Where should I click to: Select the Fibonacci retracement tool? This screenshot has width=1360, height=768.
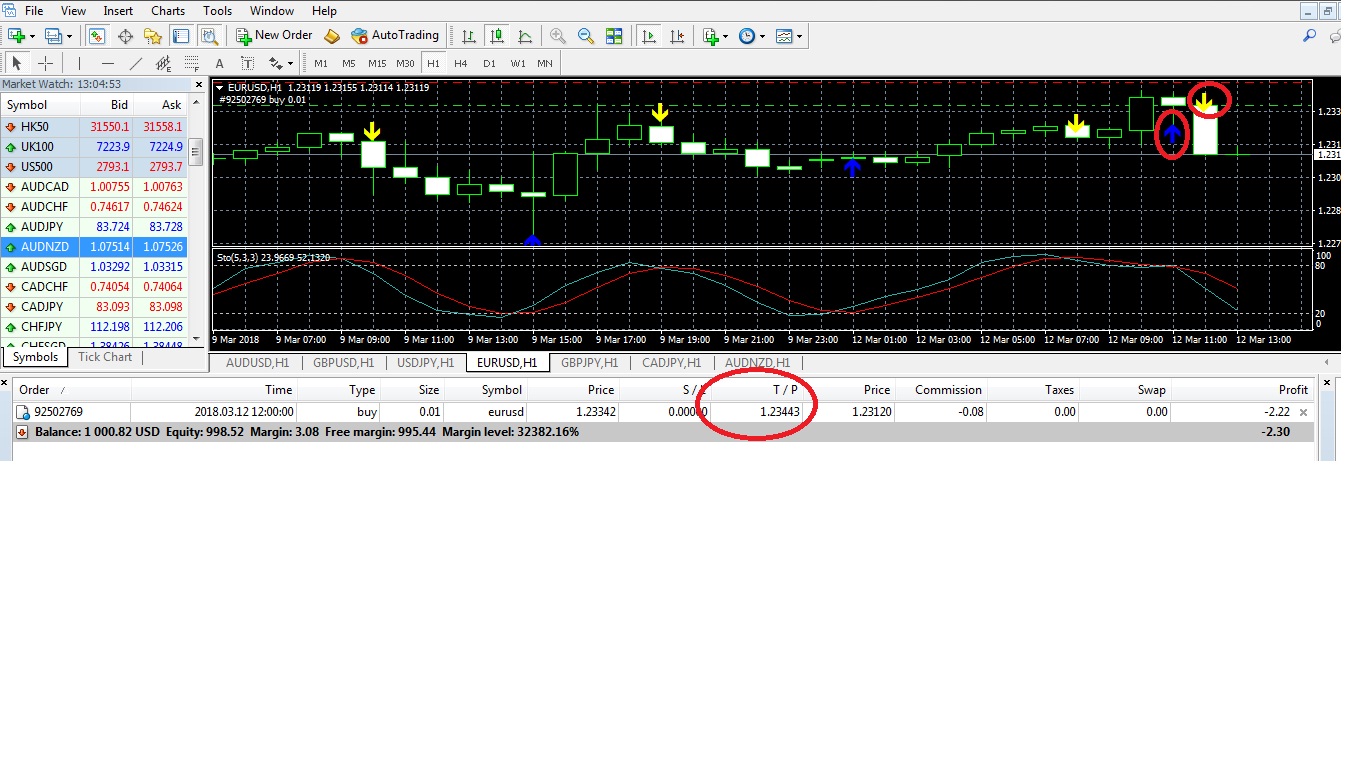click(192, 63)
